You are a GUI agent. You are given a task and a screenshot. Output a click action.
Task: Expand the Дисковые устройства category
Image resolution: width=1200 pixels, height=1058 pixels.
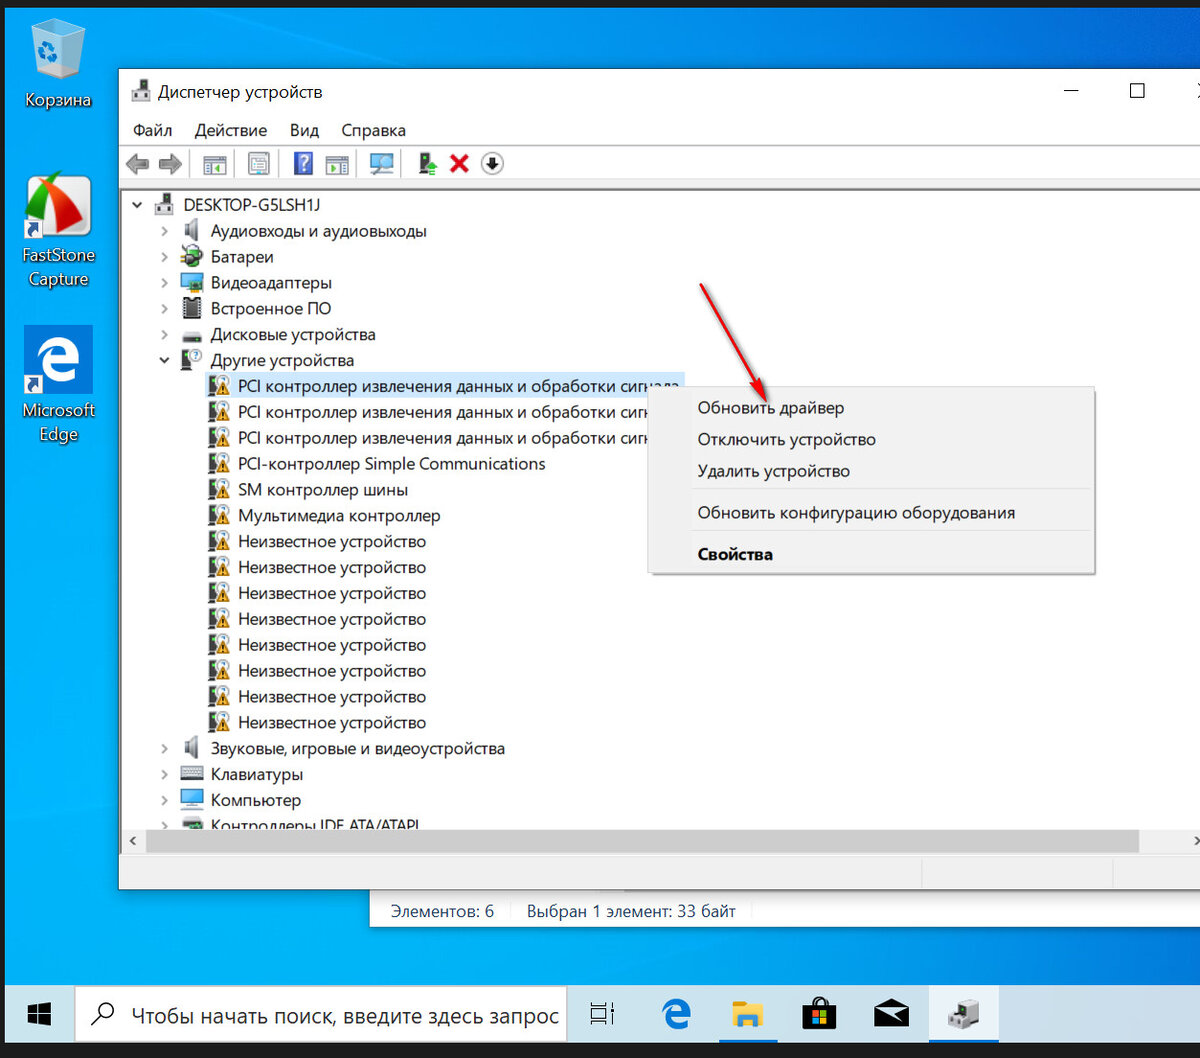(x=164, y=335)
